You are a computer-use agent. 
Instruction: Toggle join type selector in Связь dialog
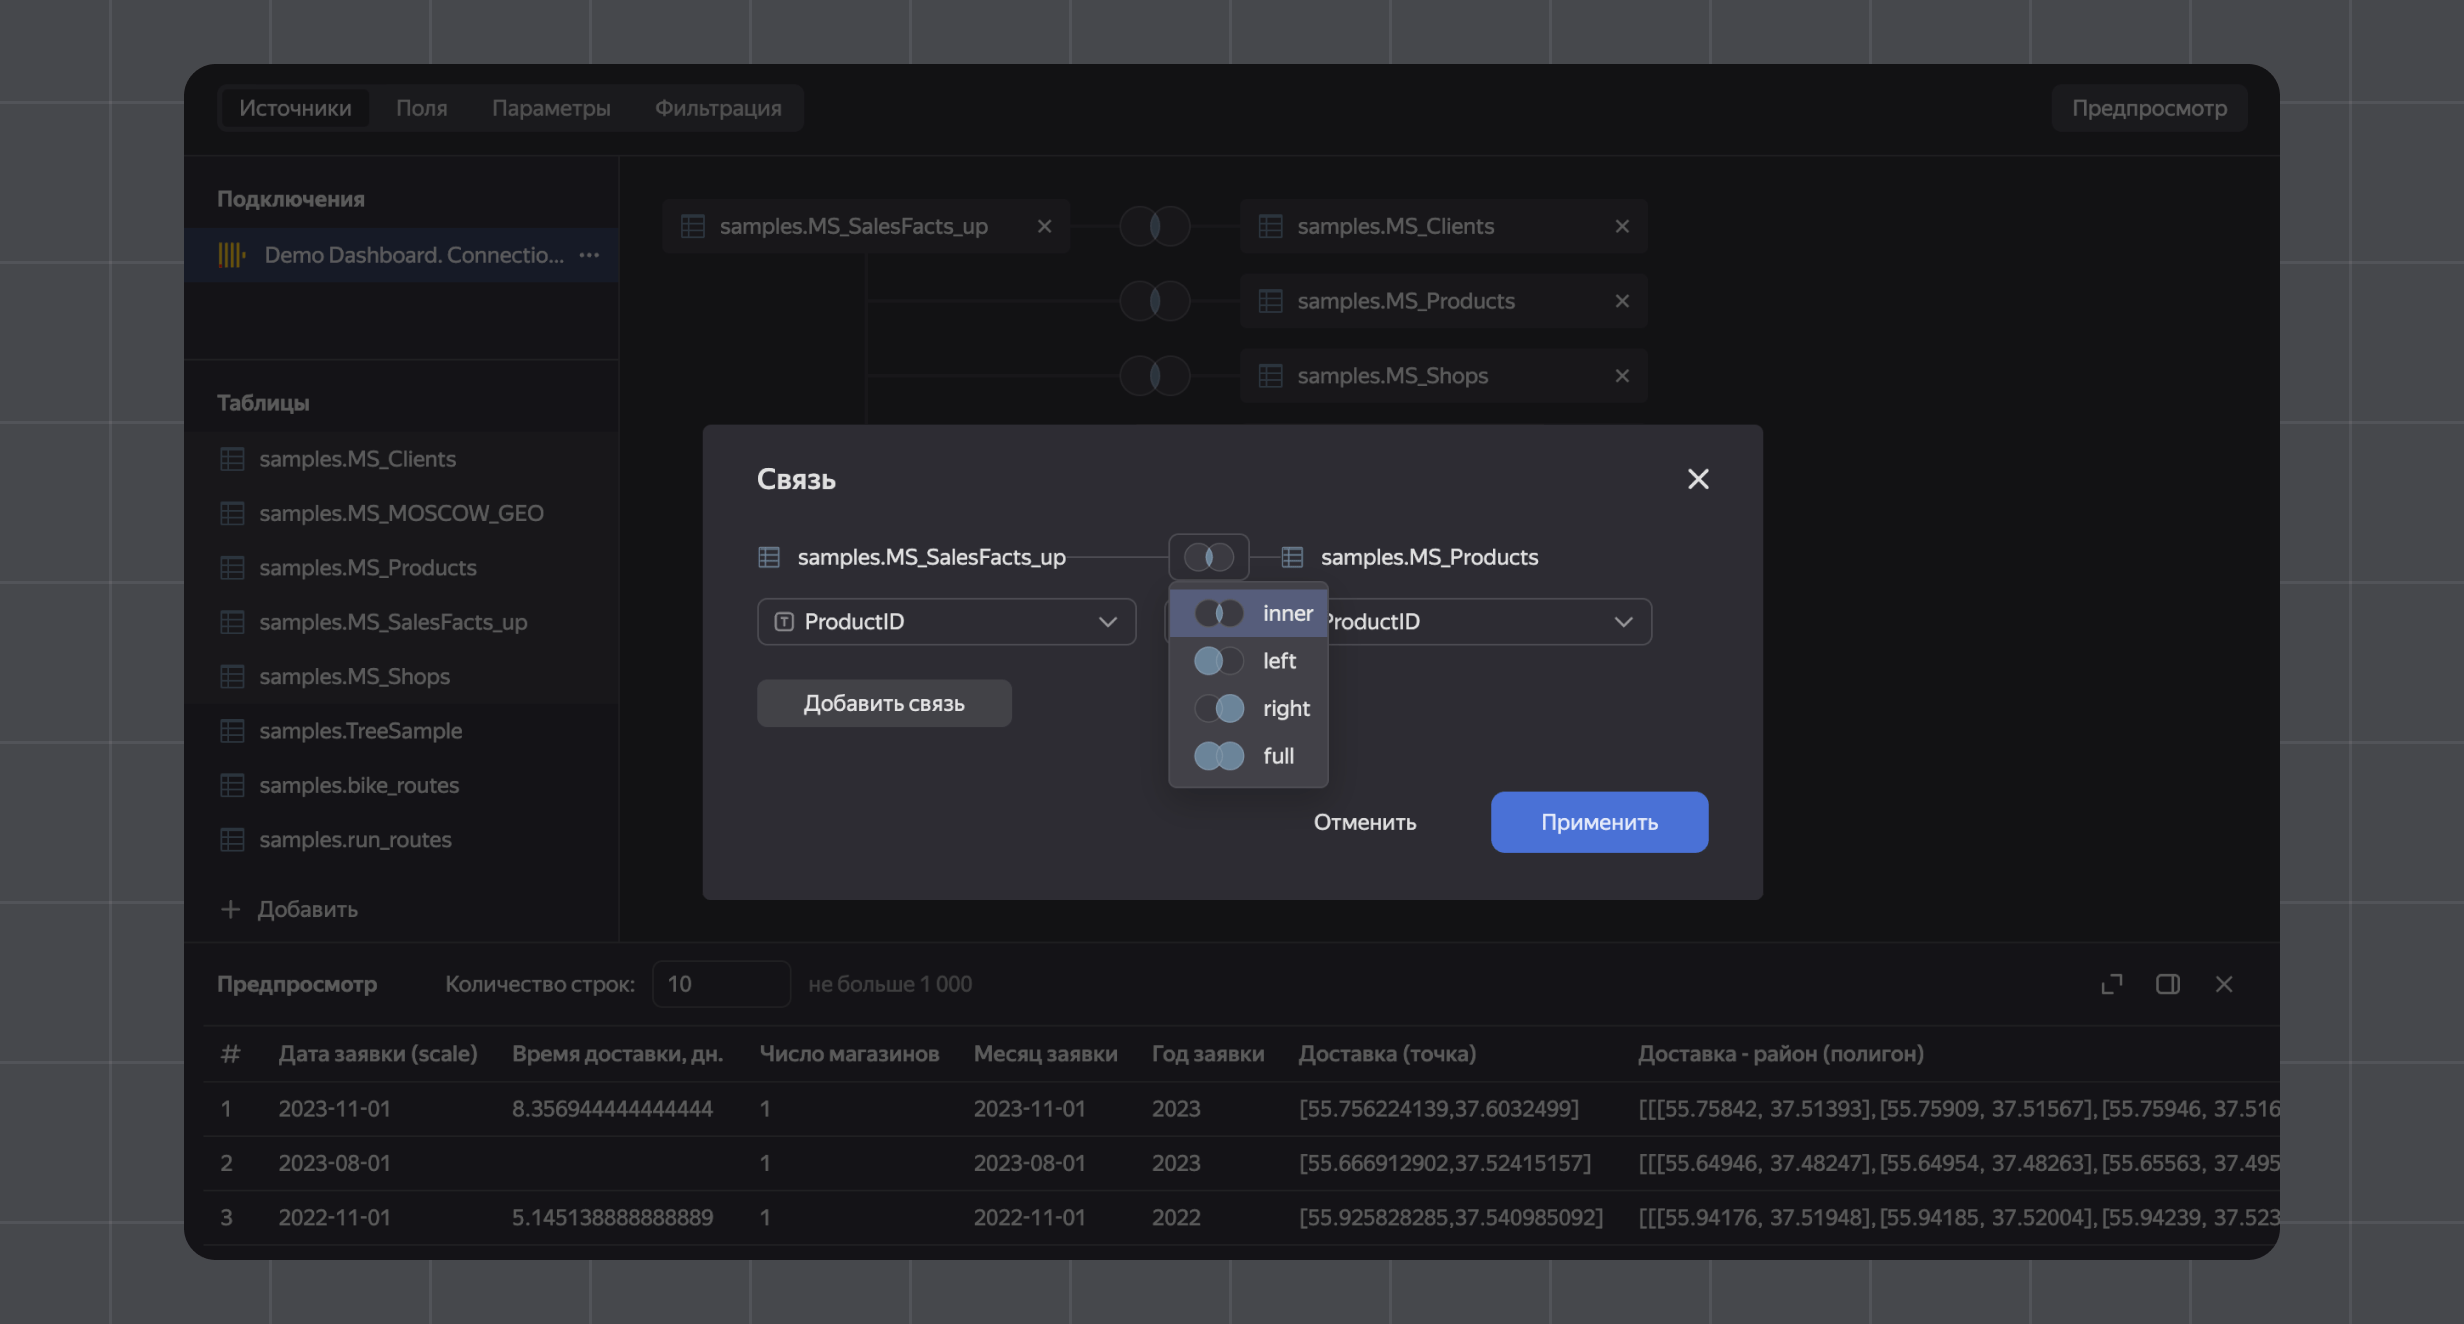pyautogui.click(x=1208, y=557)
